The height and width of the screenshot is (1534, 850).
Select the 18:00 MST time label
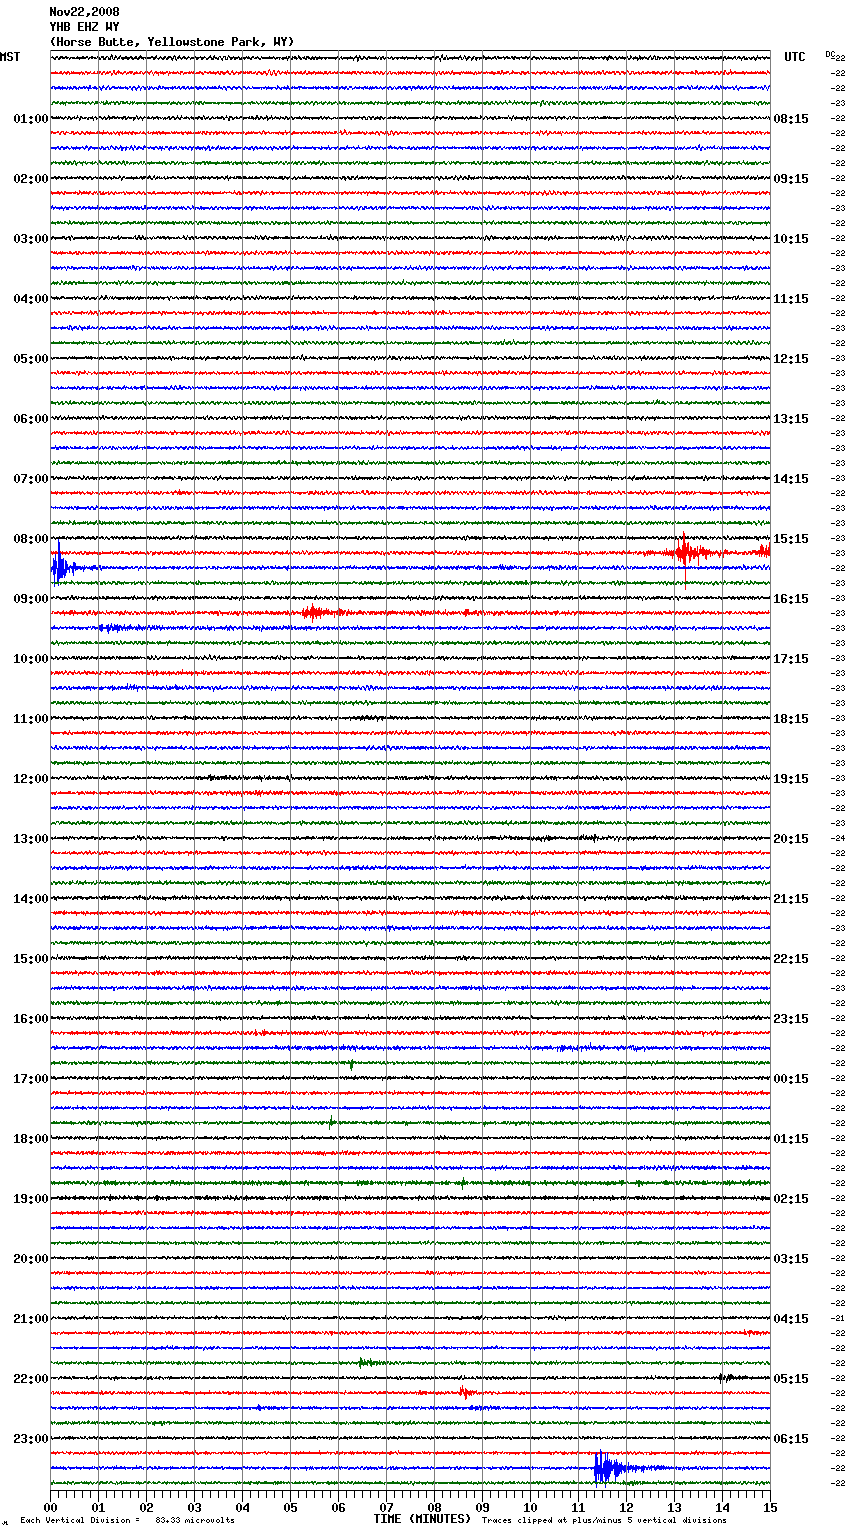tap(31, 1139)
